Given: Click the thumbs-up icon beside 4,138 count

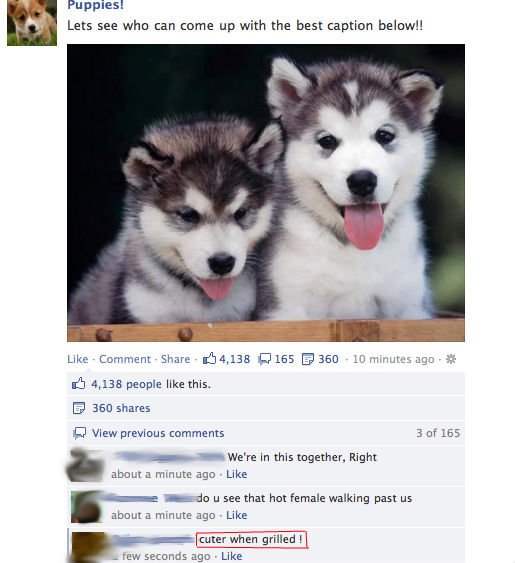Looking at the screenshot, I should coord(209,358).
